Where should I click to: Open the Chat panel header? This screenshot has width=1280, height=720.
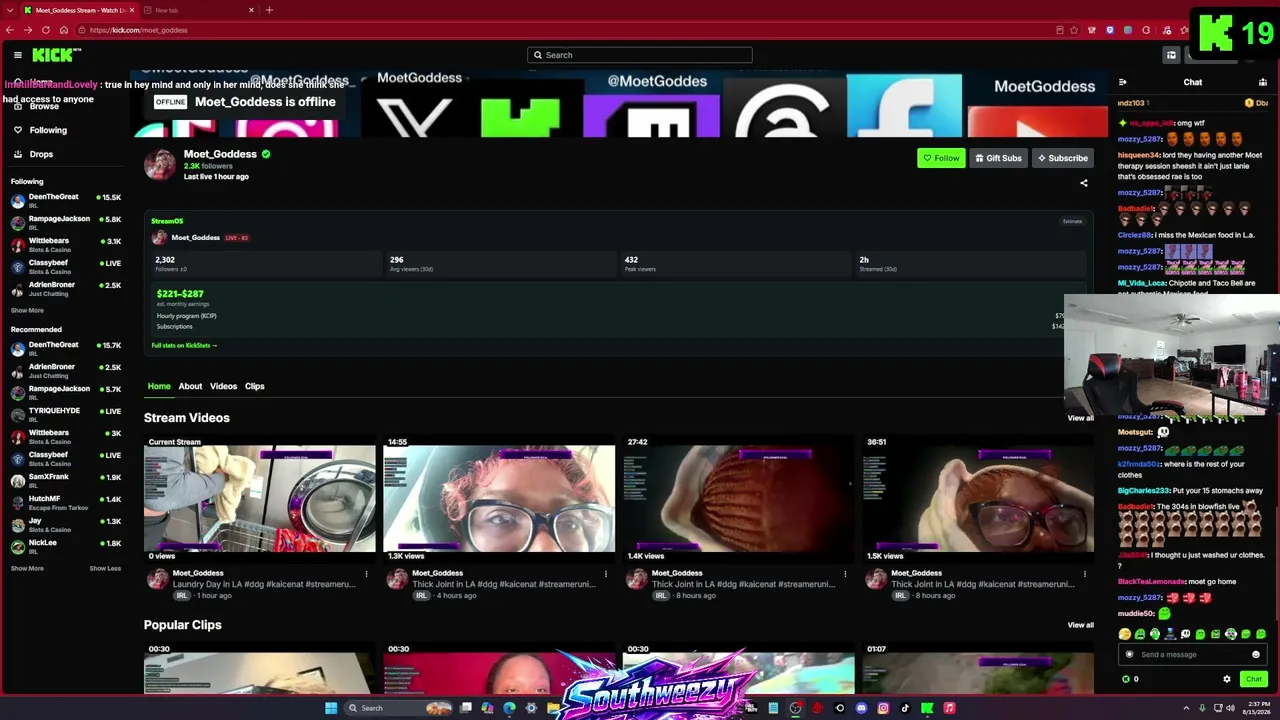click(x=1193, y=82)
